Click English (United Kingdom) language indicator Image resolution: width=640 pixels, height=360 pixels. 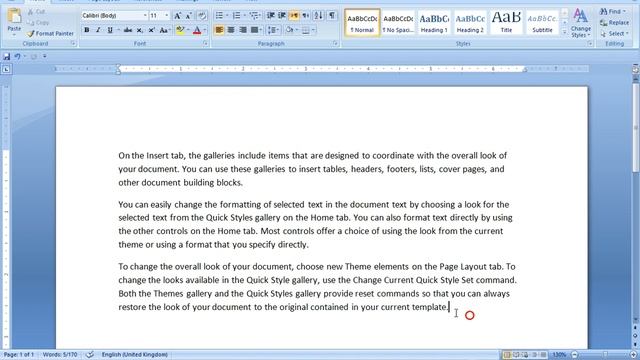click(135, 355)
